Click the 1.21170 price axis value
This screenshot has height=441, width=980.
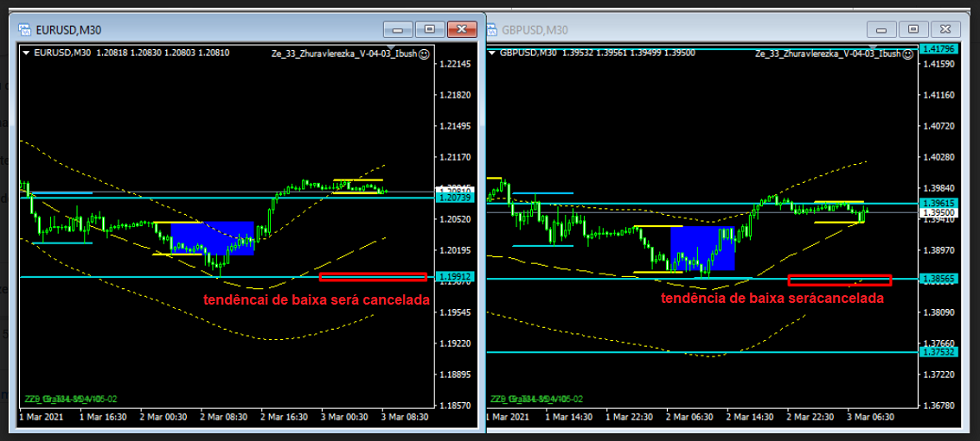point(456,157)
